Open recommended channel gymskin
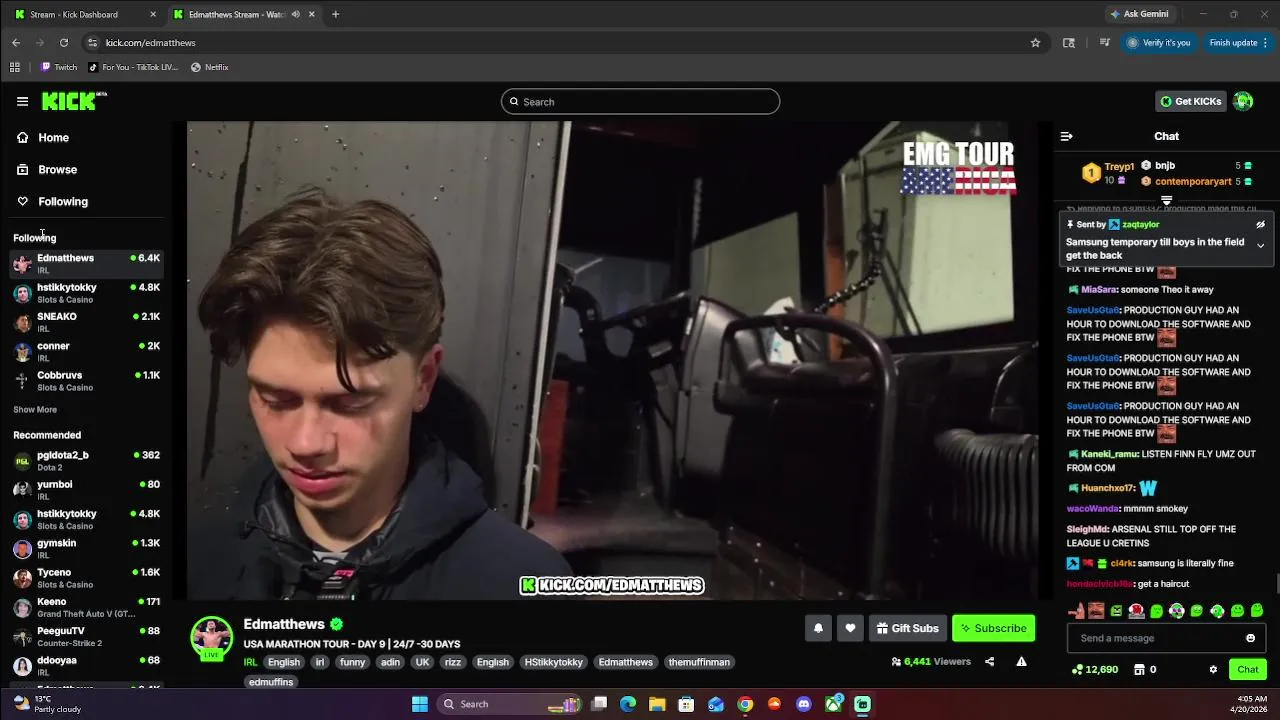1280x720 pixels. point(86,548)
